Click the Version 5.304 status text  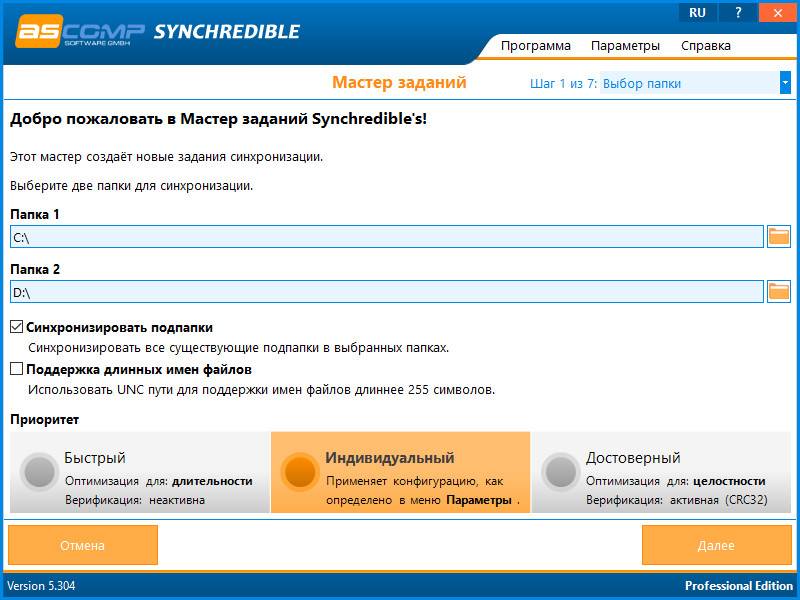click(x=41, y=585)
